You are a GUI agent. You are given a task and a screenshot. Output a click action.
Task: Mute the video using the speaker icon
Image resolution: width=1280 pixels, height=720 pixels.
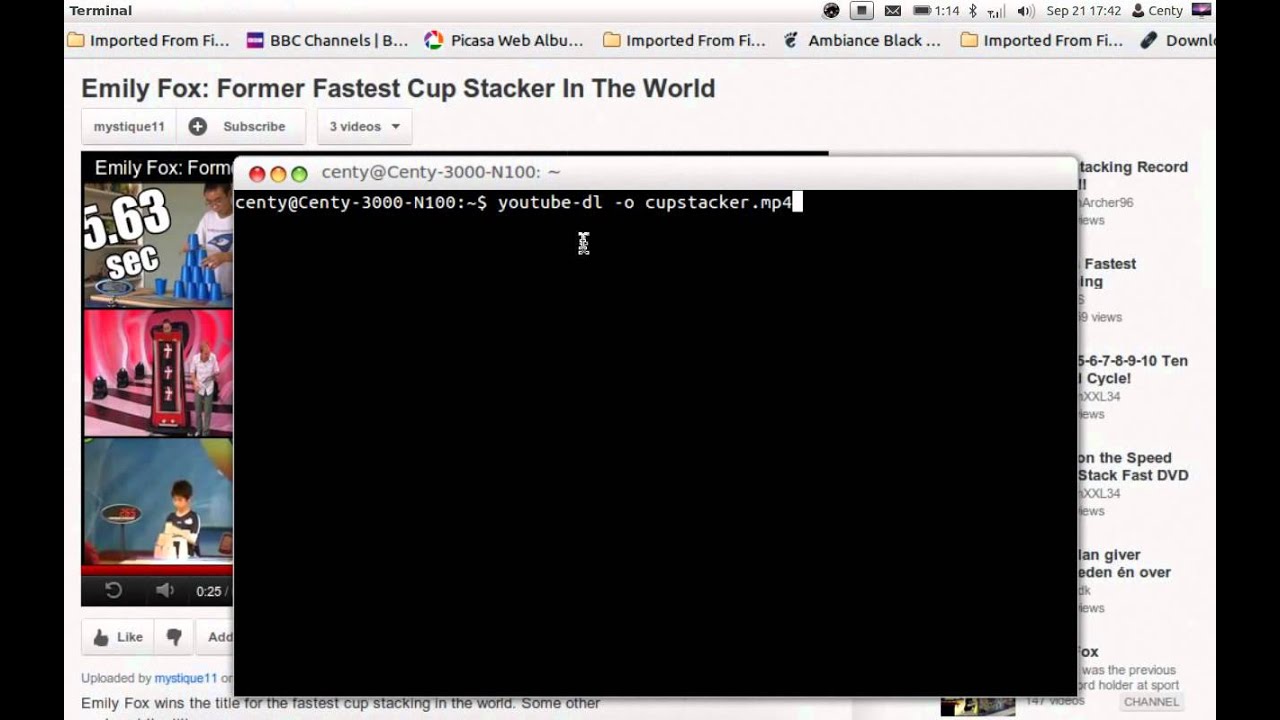(x=165, y=591)
